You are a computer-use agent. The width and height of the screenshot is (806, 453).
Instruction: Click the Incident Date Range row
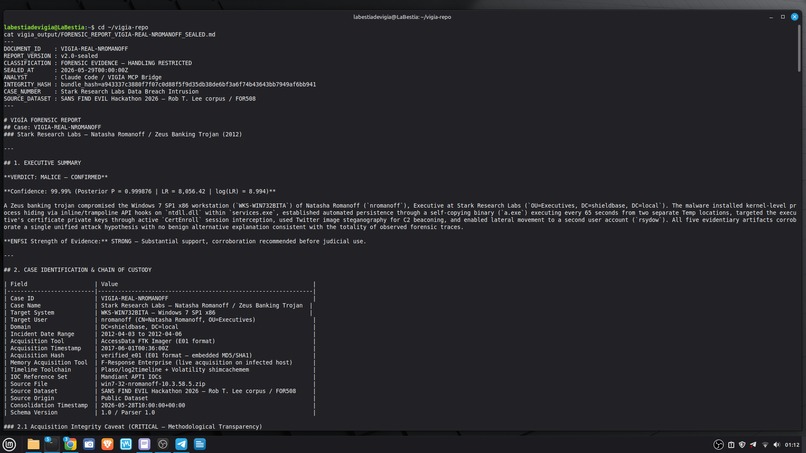(x=159, y=334)
